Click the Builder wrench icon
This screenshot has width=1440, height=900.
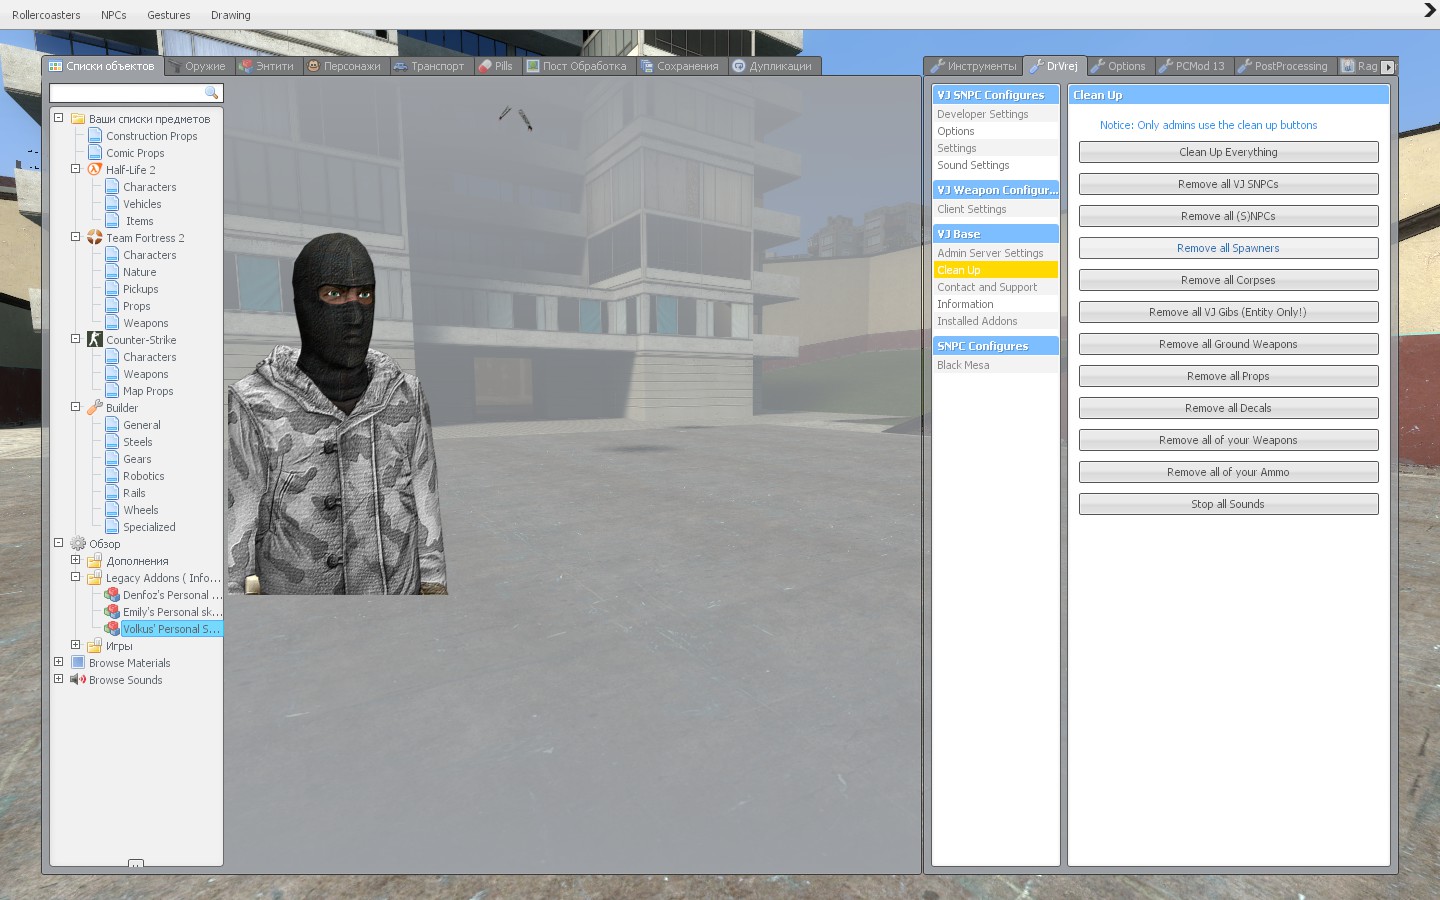pos(95,408)
